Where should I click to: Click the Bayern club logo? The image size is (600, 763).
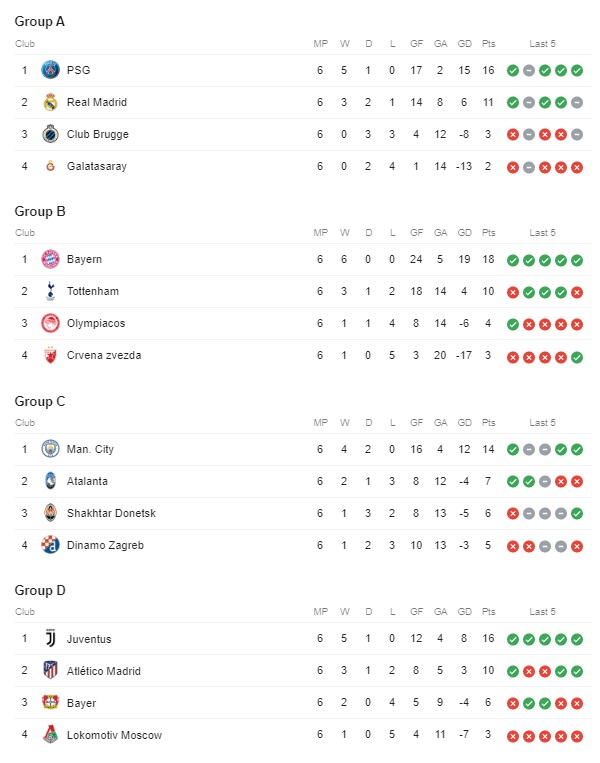[50, 259]
